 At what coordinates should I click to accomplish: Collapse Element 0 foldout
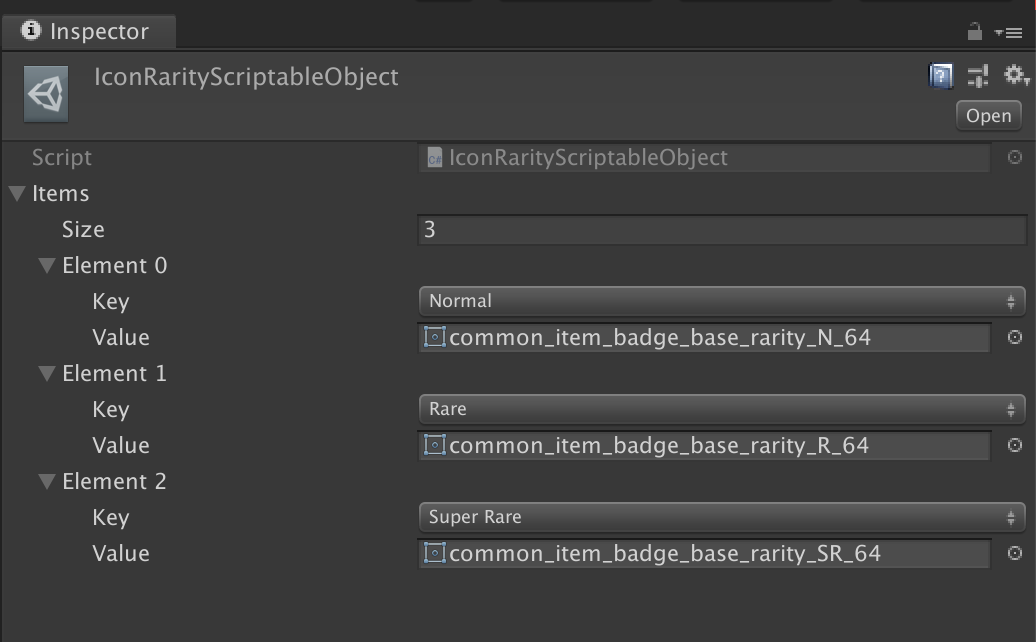[x=47, y=266]
